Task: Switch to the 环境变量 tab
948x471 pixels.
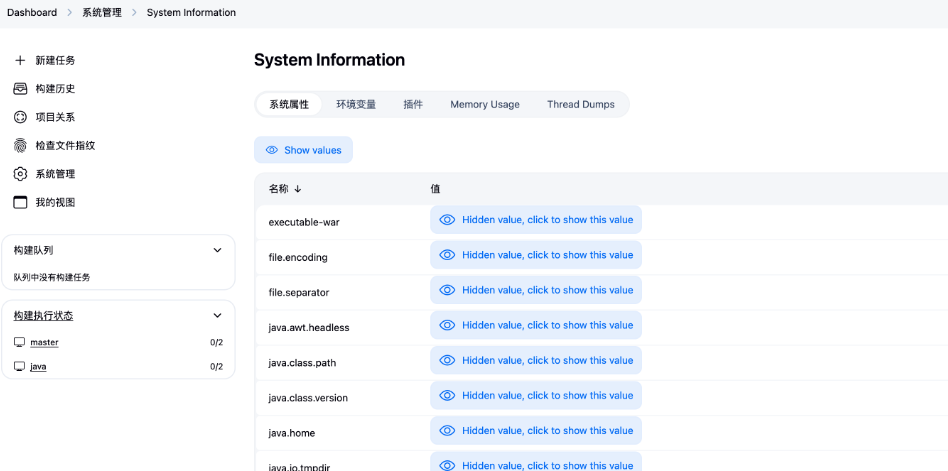Action: tap(356, 104)
